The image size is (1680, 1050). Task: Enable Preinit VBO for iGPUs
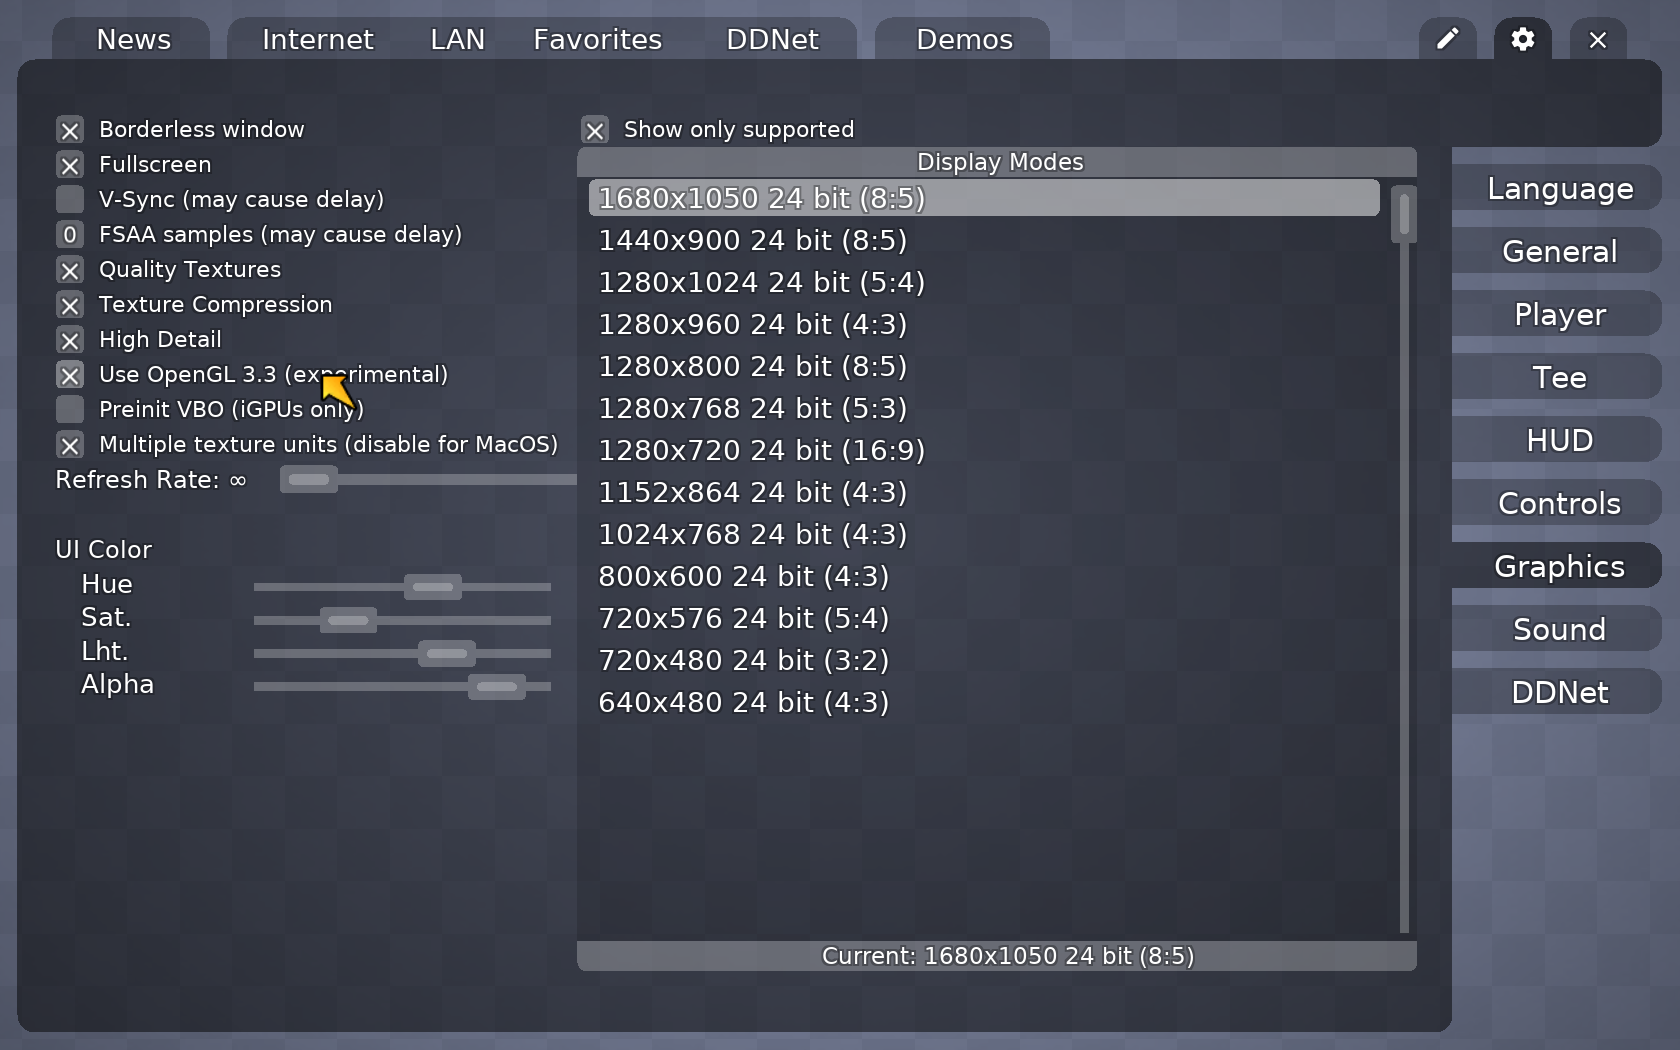coord(69,409)
